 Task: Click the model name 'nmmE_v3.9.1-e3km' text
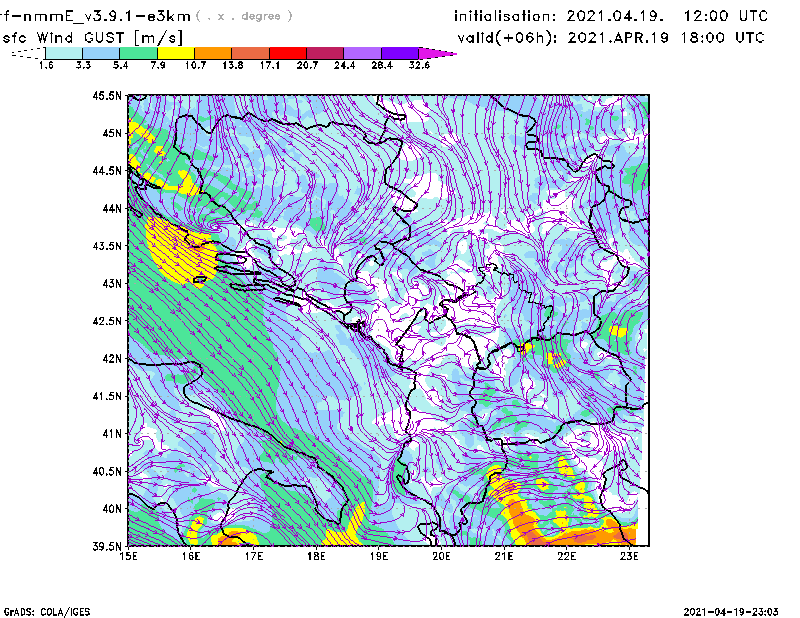pos(106,16)
